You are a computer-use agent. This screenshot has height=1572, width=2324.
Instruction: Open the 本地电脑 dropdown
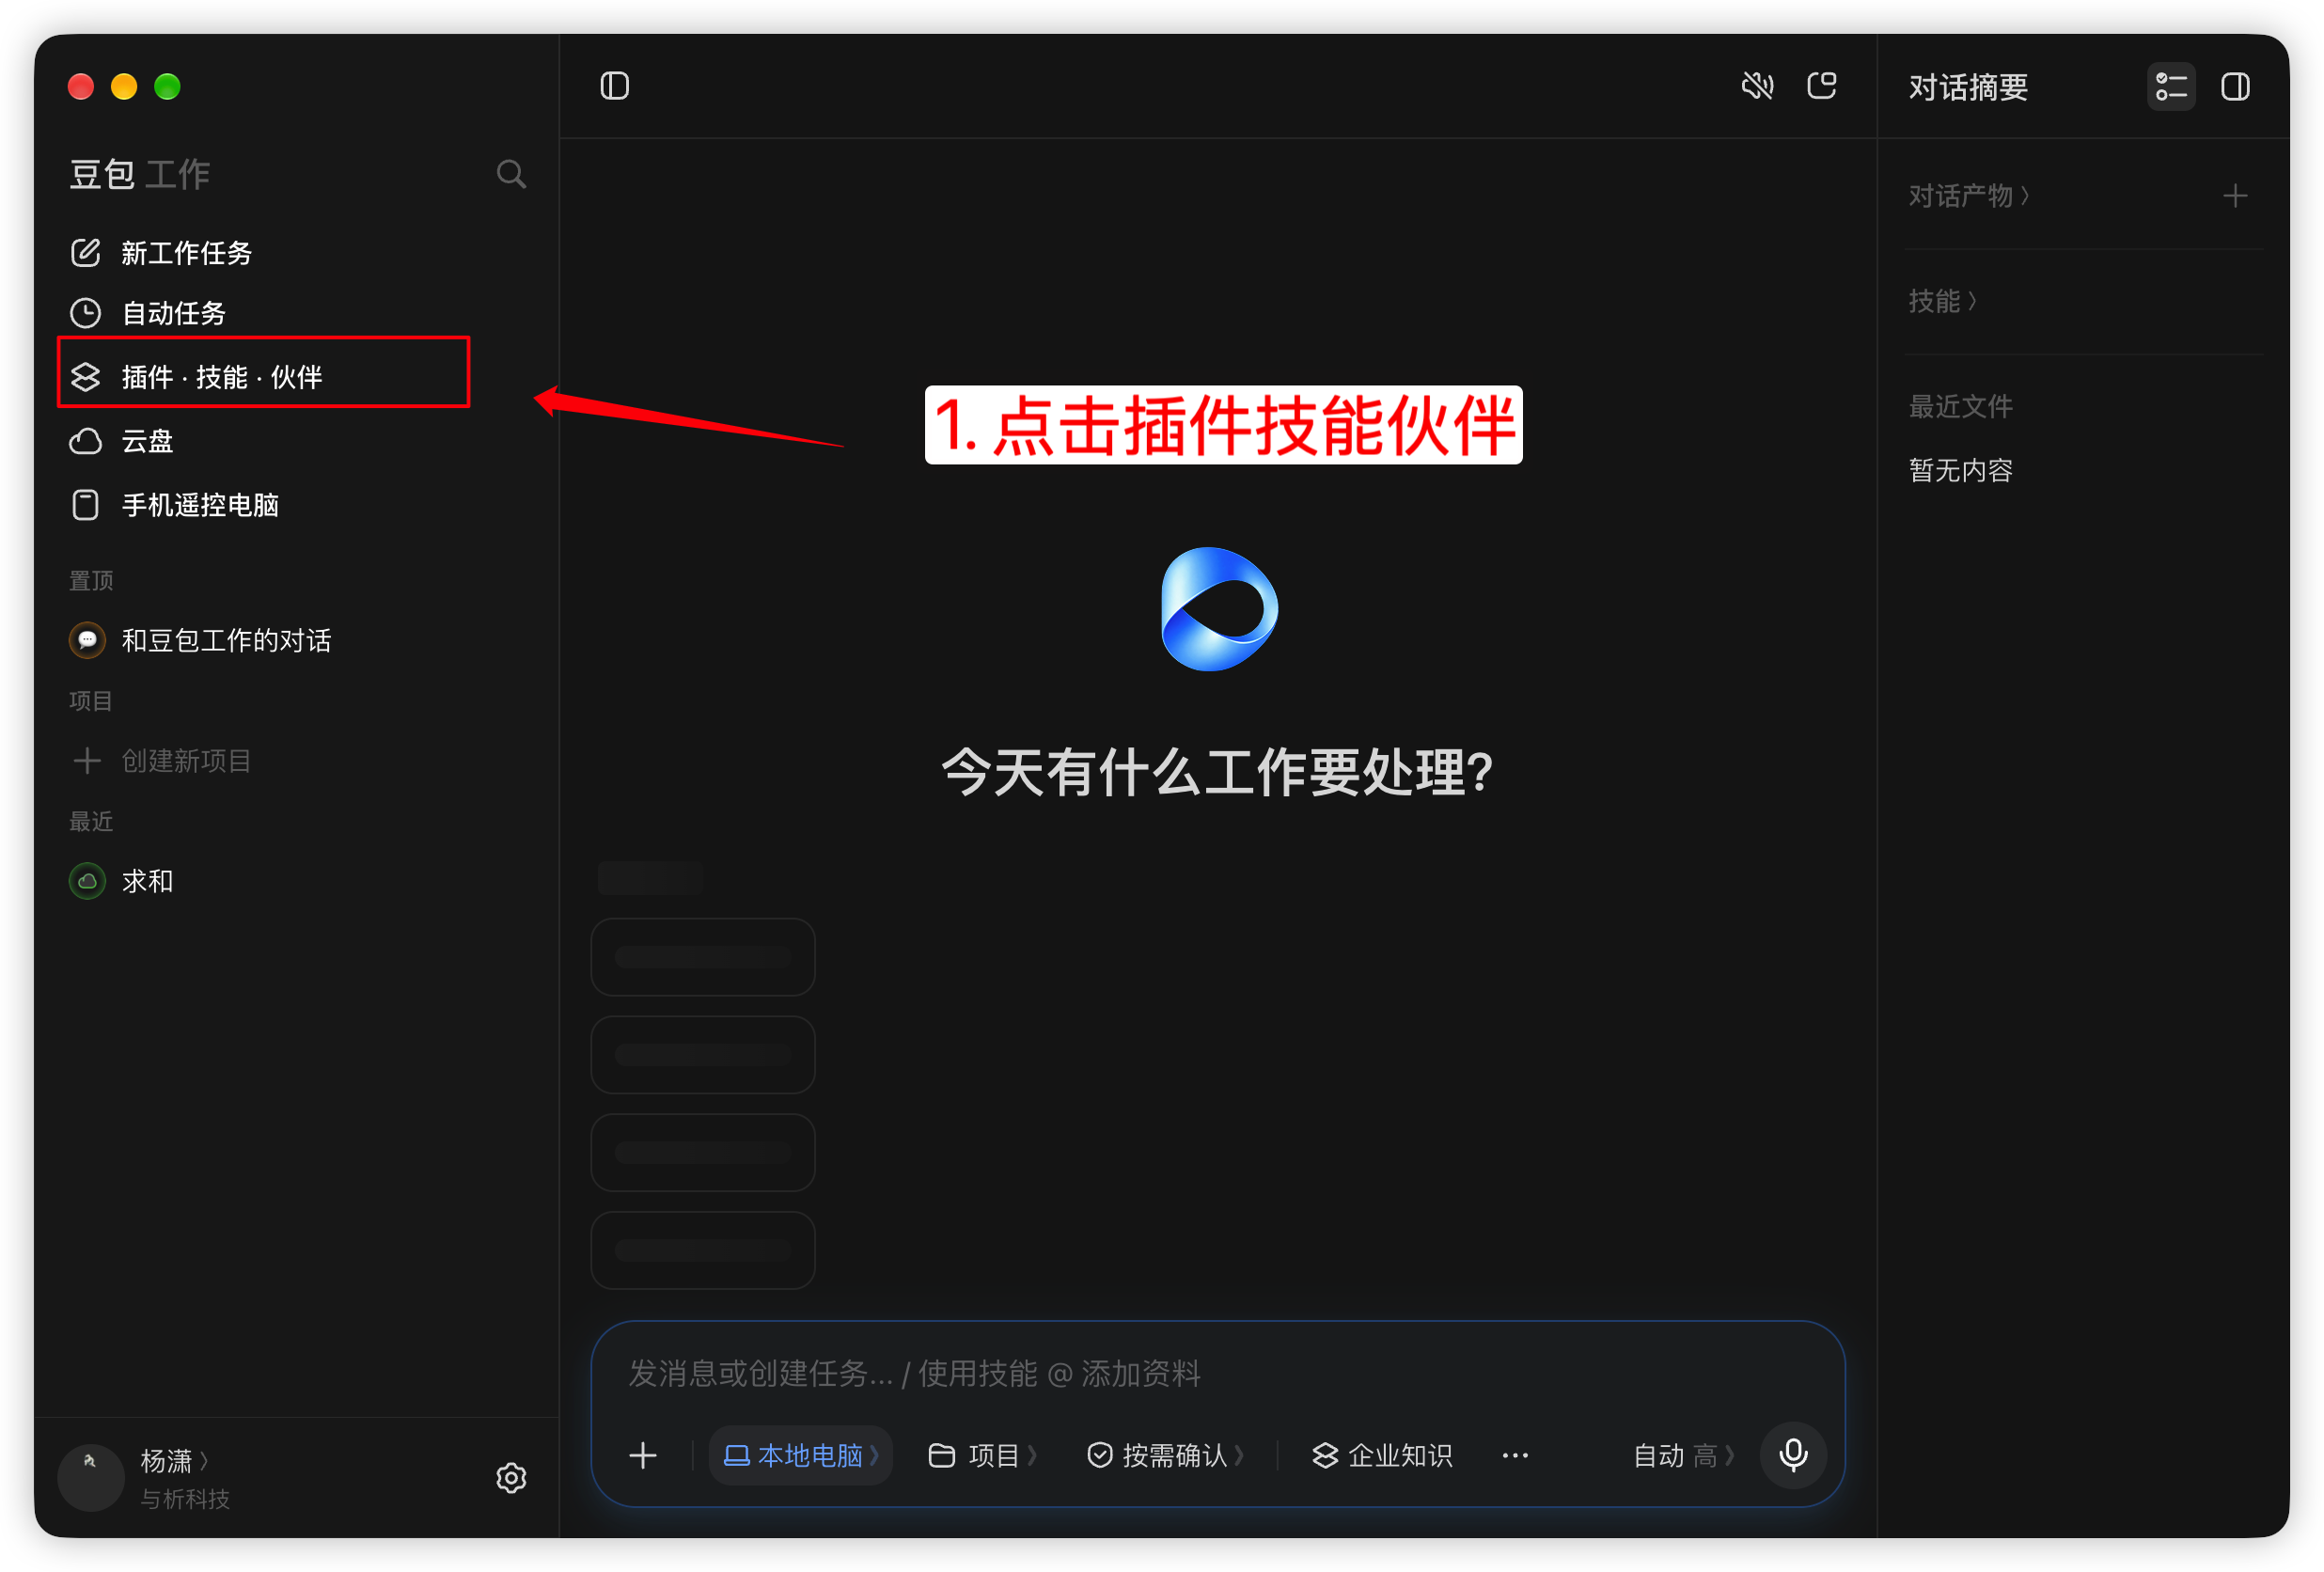point(800,1455)
